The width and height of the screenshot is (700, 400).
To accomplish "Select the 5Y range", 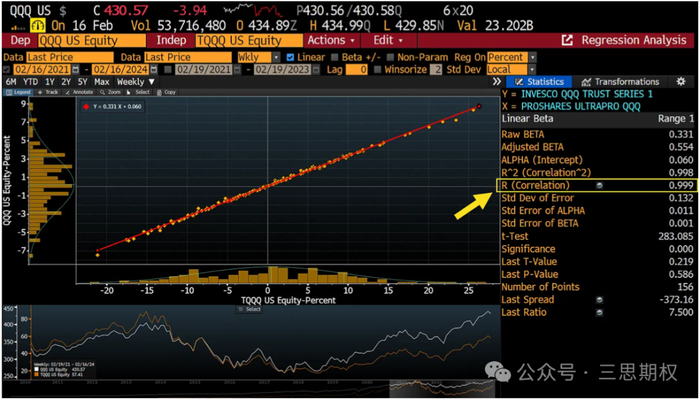I will click(83, 82).
